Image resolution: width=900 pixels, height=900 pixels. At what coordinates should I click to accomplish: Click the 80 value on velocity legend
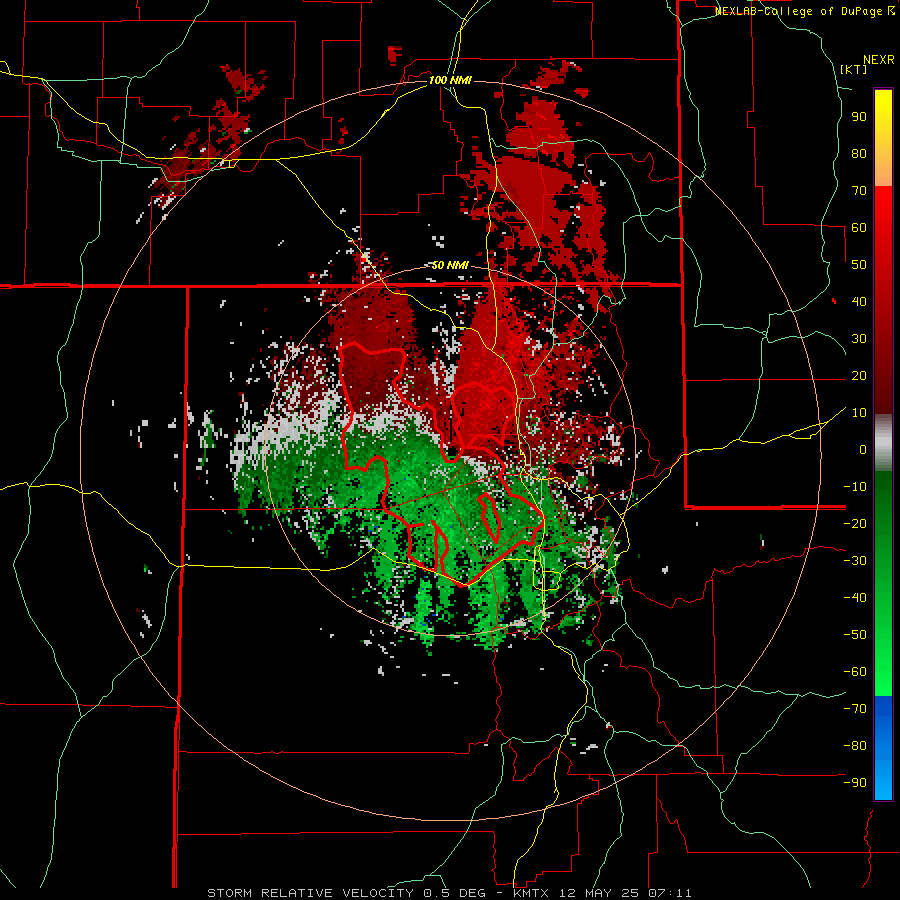click(859, 153)
